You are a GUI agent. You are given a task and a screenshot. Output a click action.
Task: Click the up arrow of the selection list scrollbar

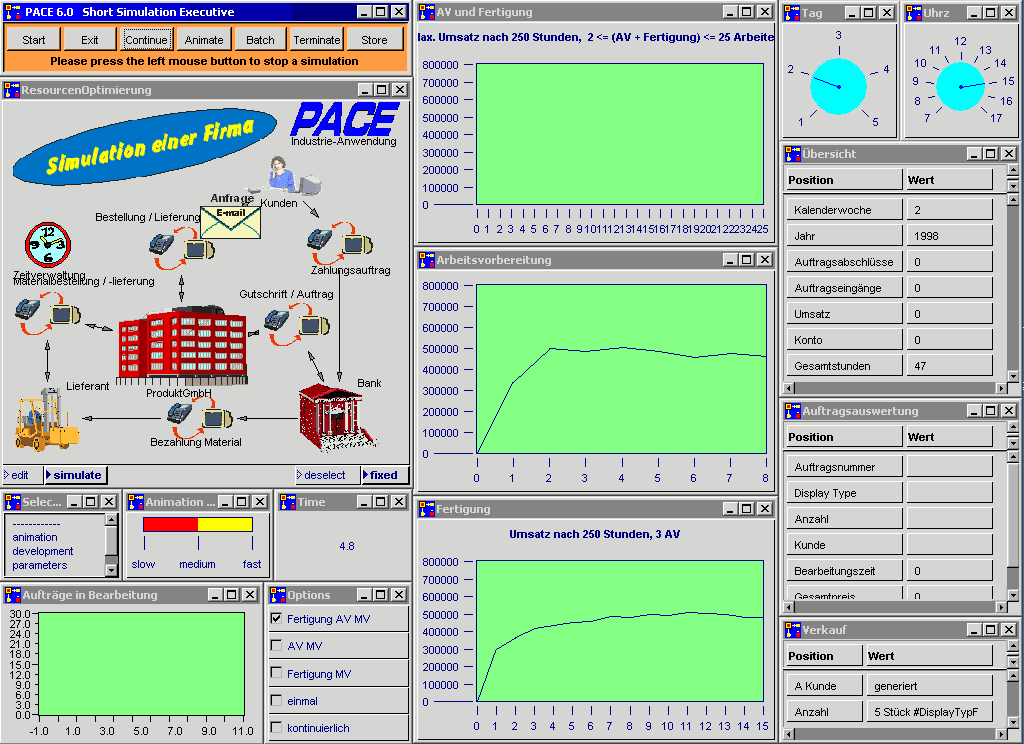(x=111, y=519)
